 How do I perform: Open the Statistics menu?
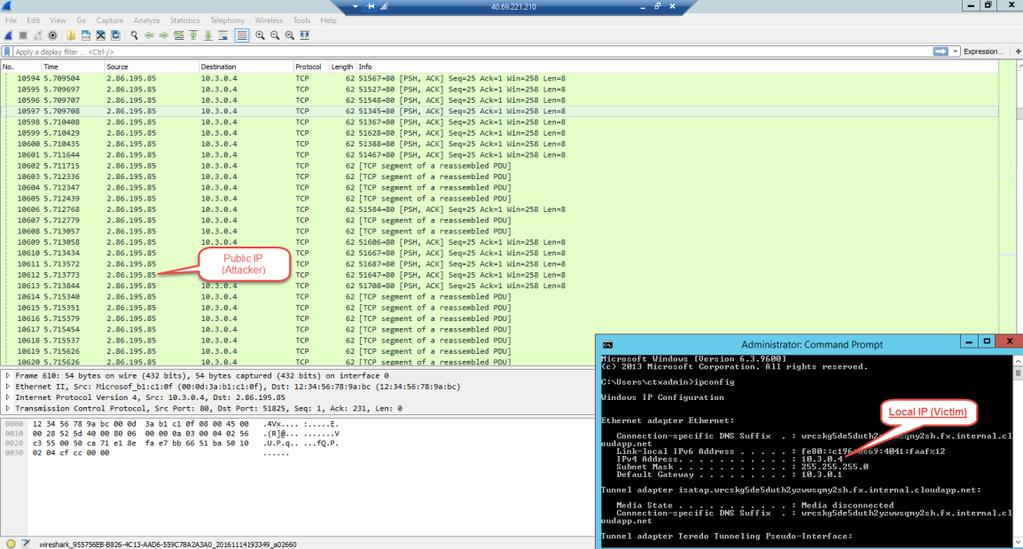coord(185,20)
